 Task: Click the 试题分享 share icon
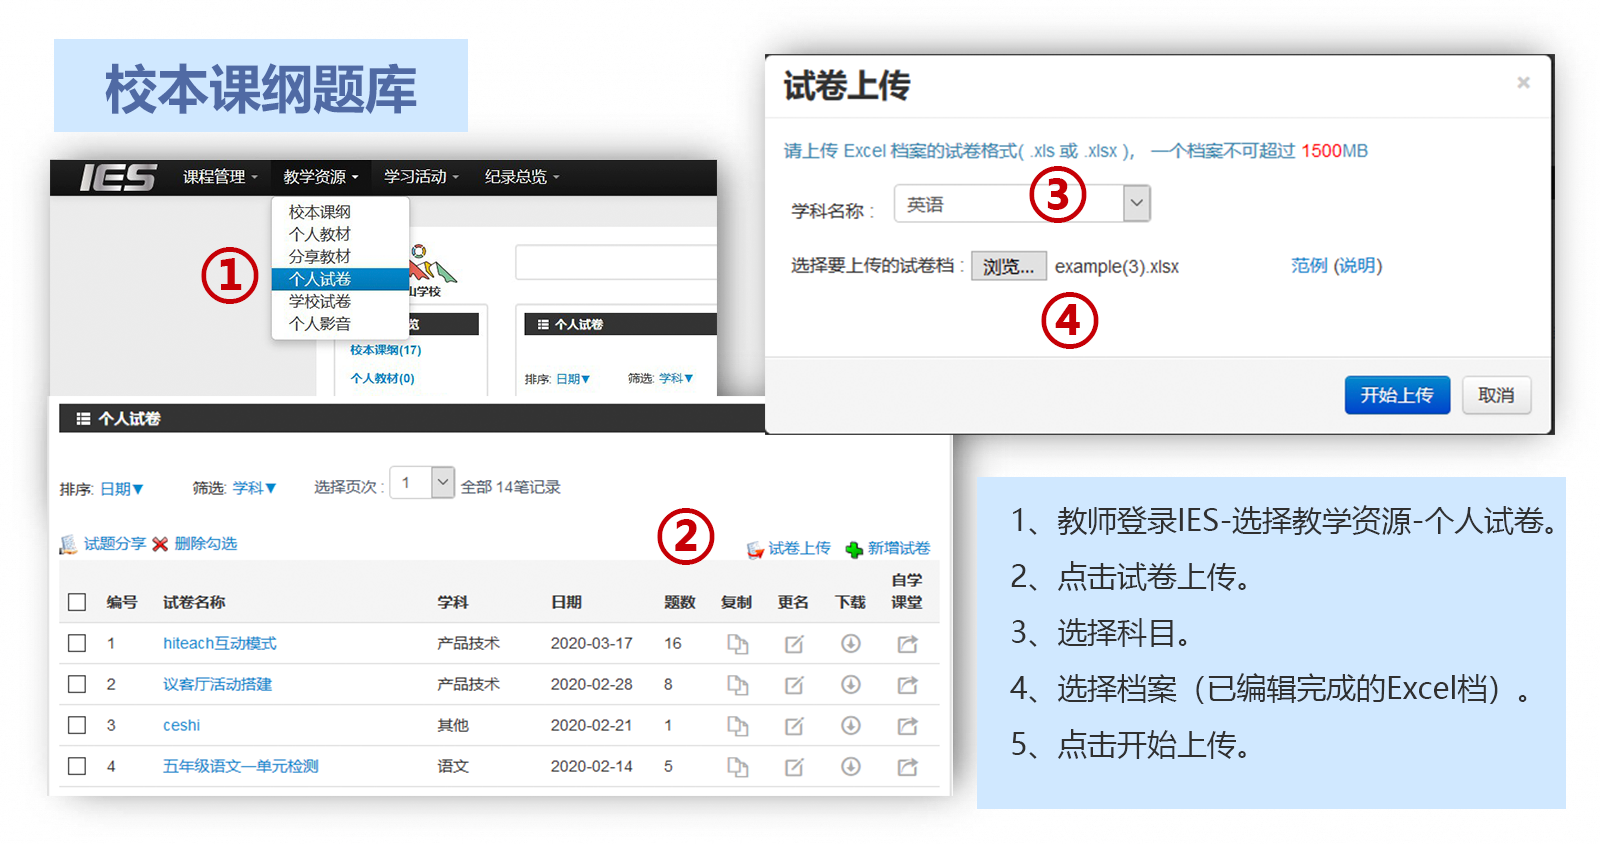[68, 544]
